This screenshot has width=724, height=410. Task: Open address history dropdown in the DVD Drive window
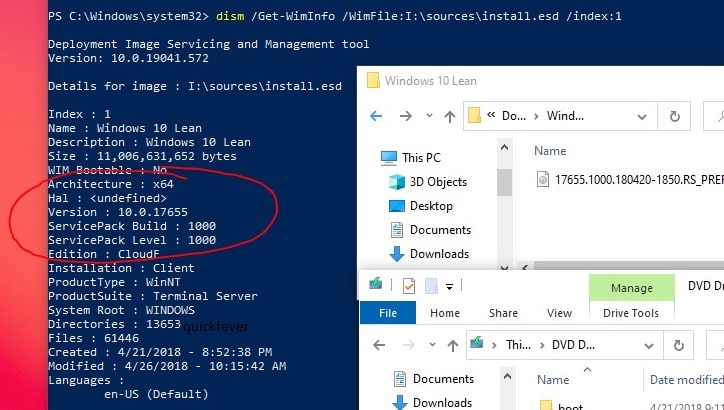pos(649,346)
